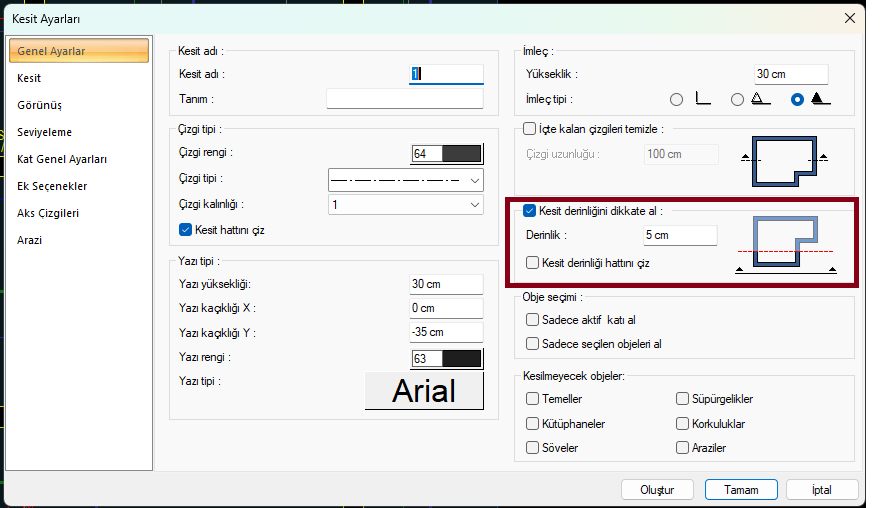Switch to Görünüş page
The height and width of the screenshot is (508, 887).
click(x=40, y=105)
